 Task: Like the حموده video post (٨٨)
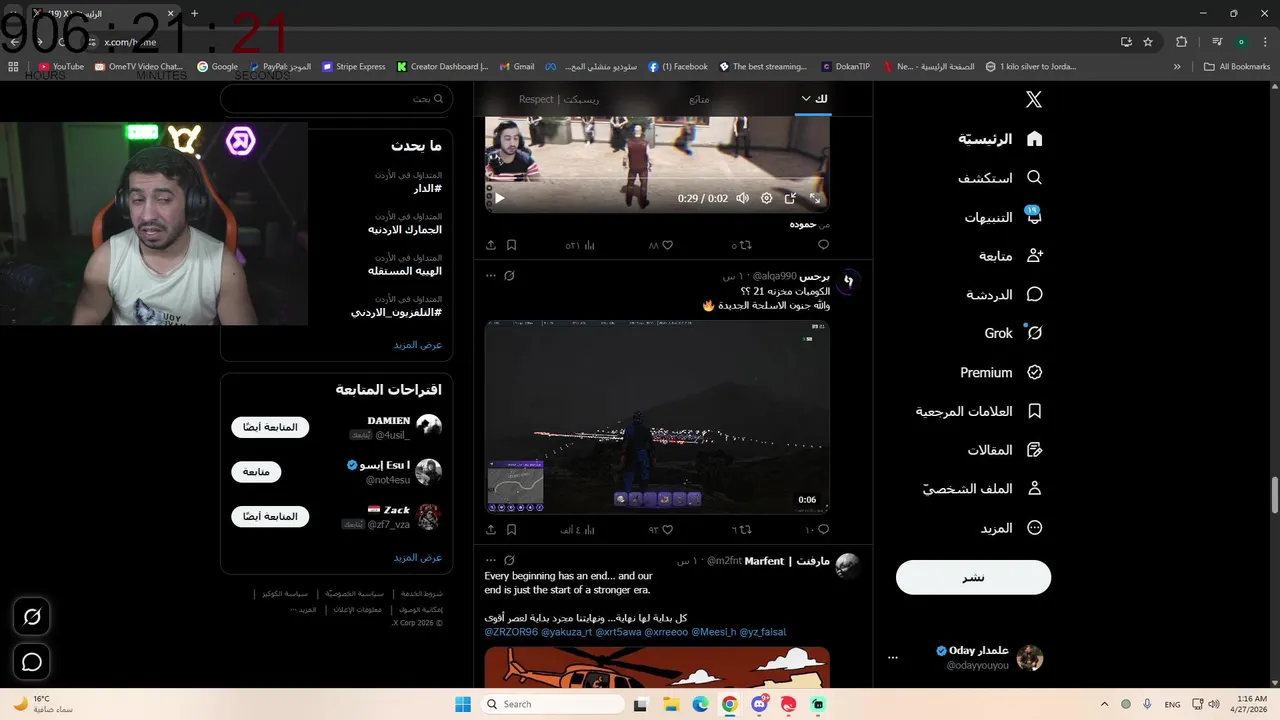click(661, 245)
